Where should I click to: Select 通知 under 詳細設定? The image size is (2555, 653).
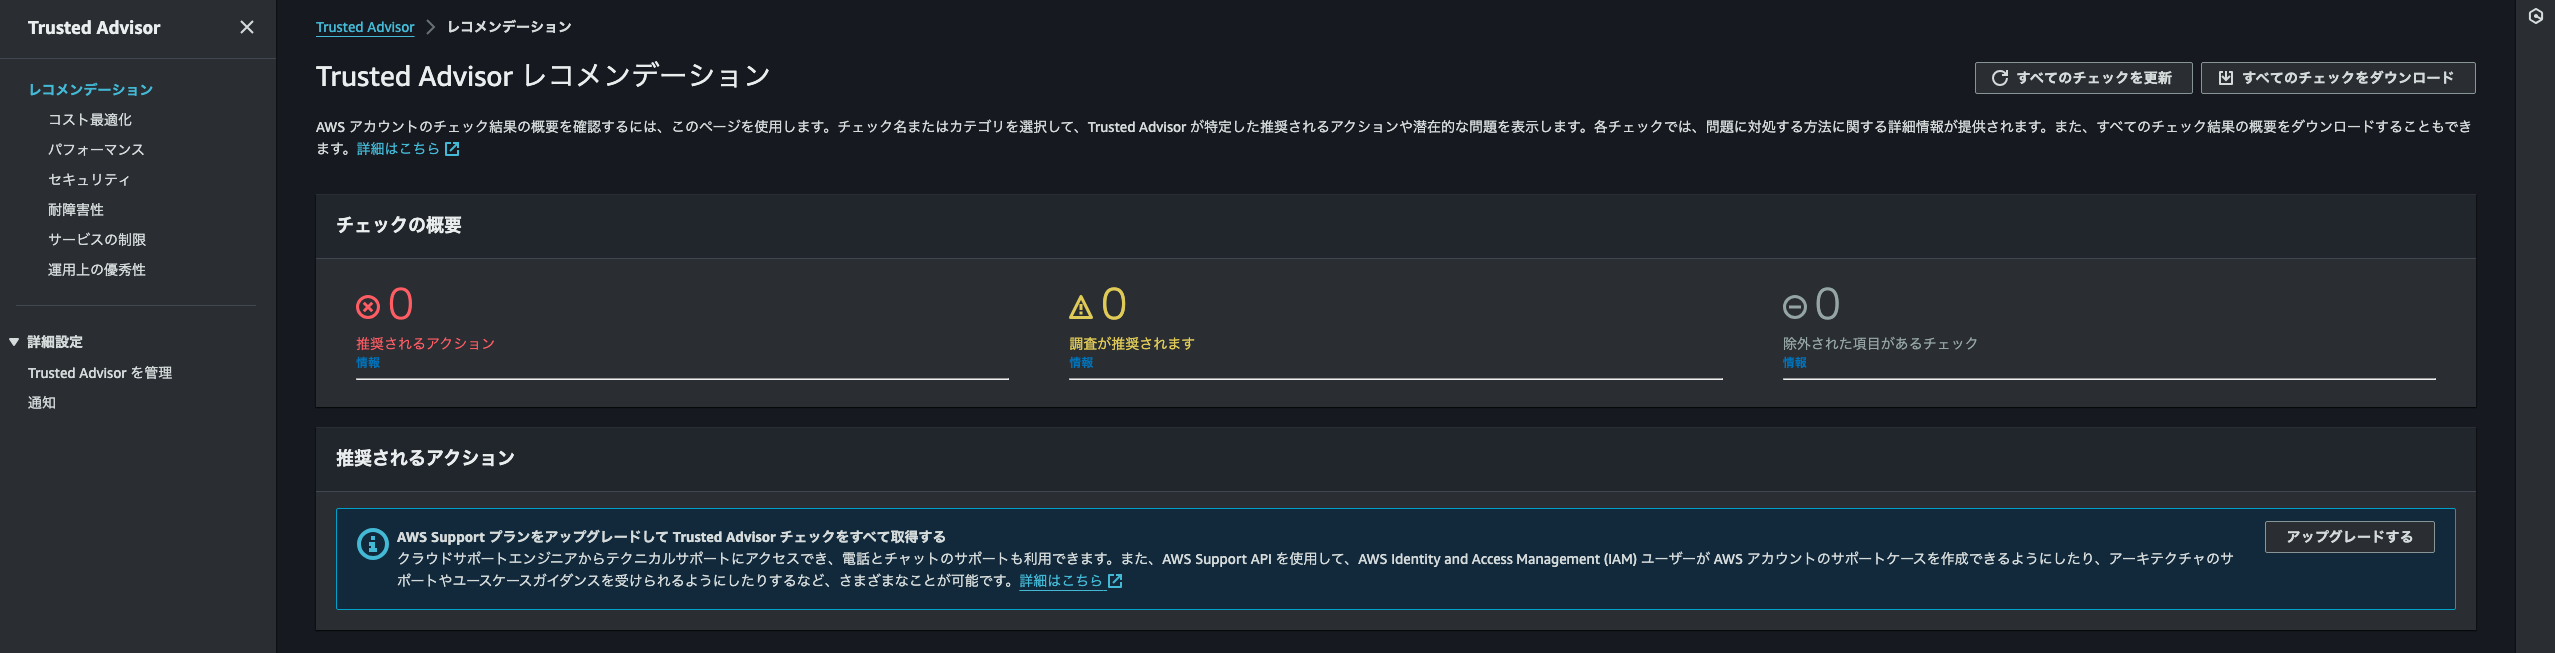click(41, 402)
